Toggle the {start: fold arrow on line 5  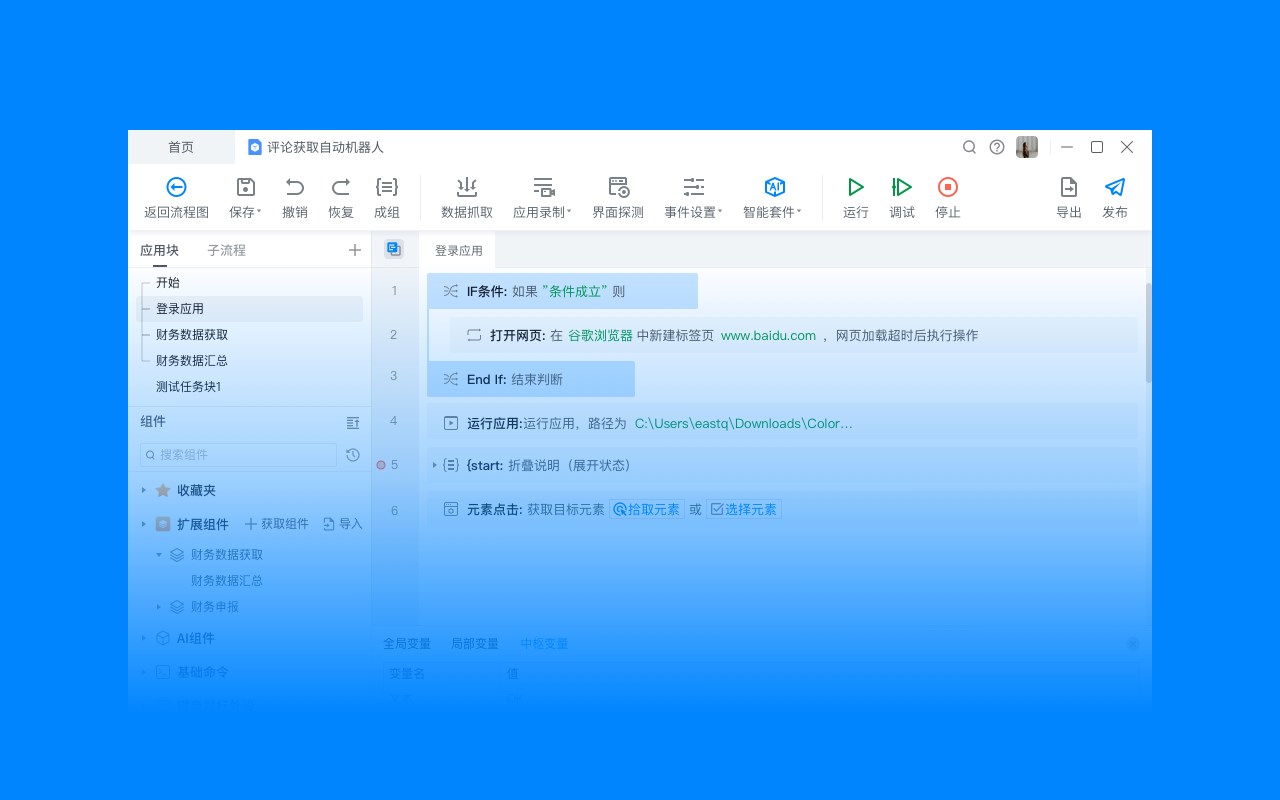435,465
